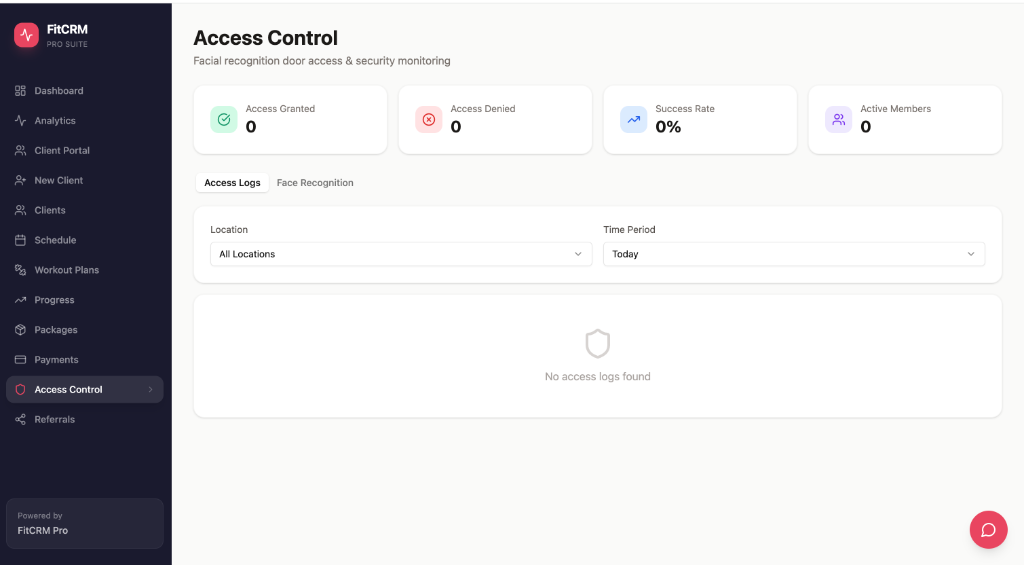Click the blue Success Rate trend icon
This screenshot has height=565, width=1024.
tap(633, 120)
